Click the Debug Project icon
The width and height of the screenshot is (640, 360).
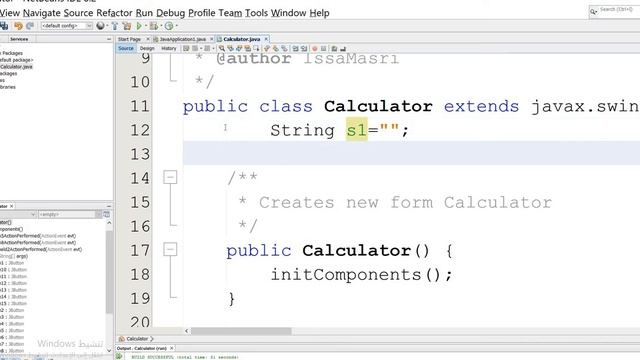153,26
